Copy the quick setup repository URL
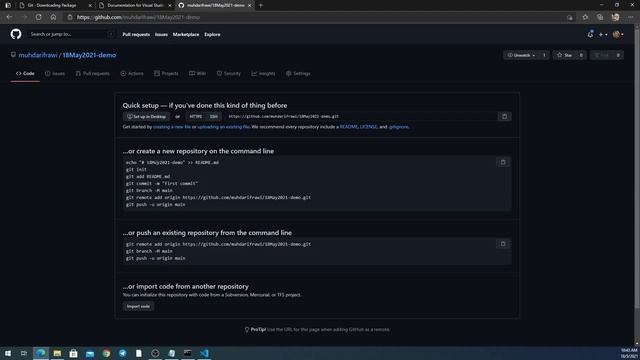The image size is (640, 360). (504, 116)
